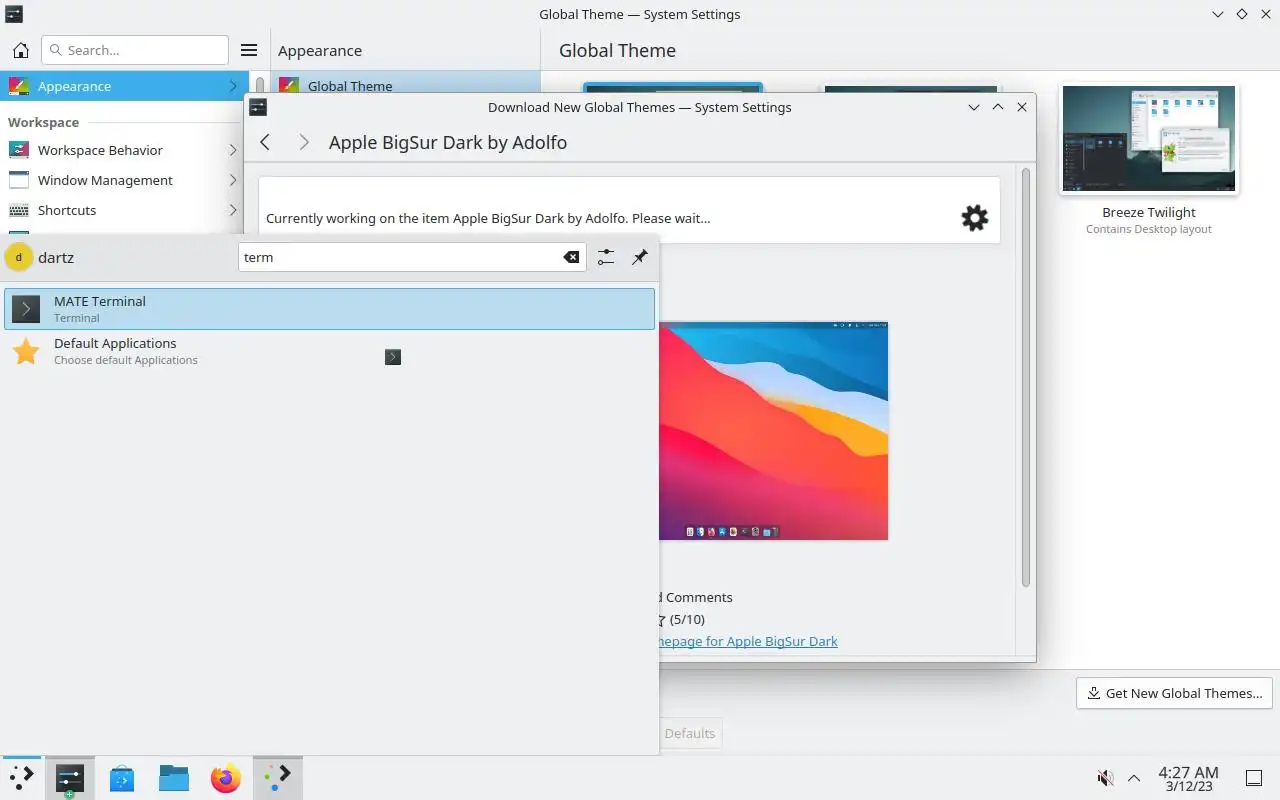Screen dimensions: 1280x800
Task: Pin the application launcher open
Action: (640, 257)
